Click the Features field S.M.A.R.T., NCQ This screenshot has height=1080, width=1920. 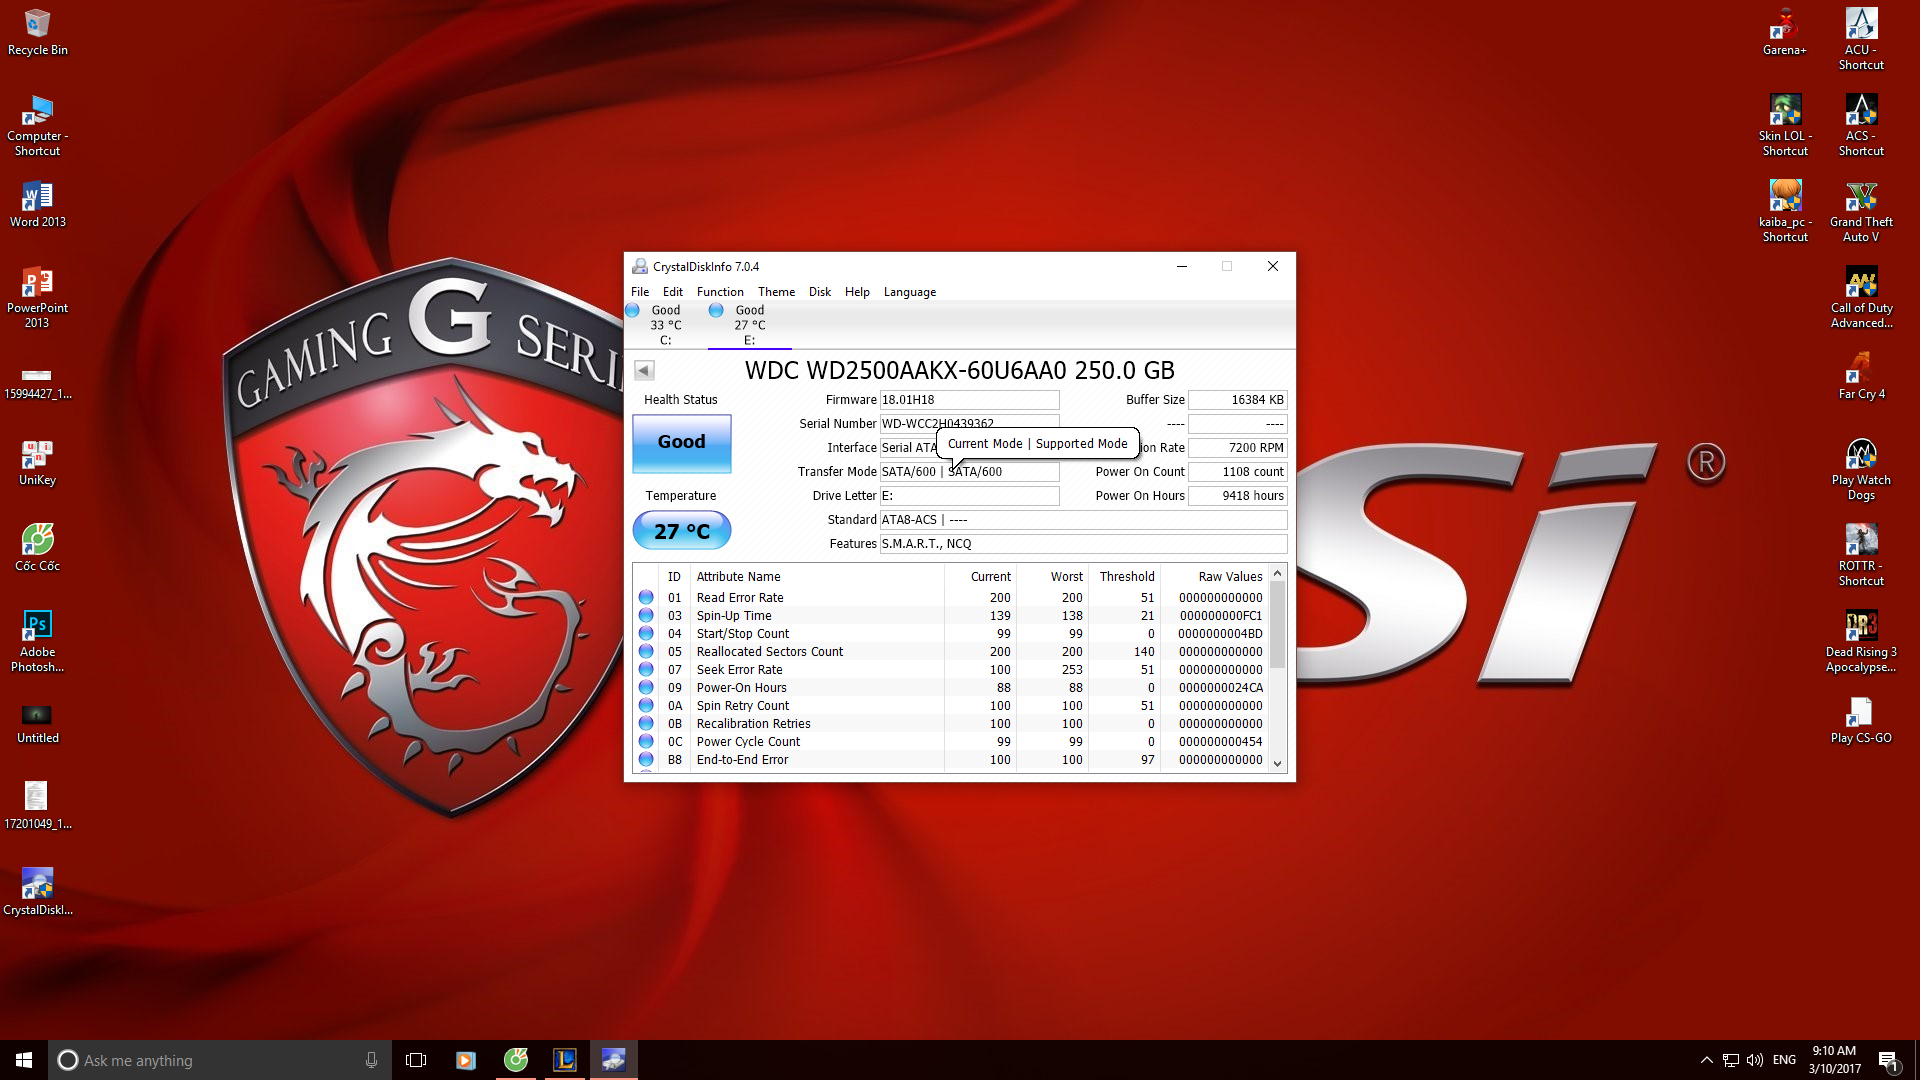click(x=1083, y=544)
